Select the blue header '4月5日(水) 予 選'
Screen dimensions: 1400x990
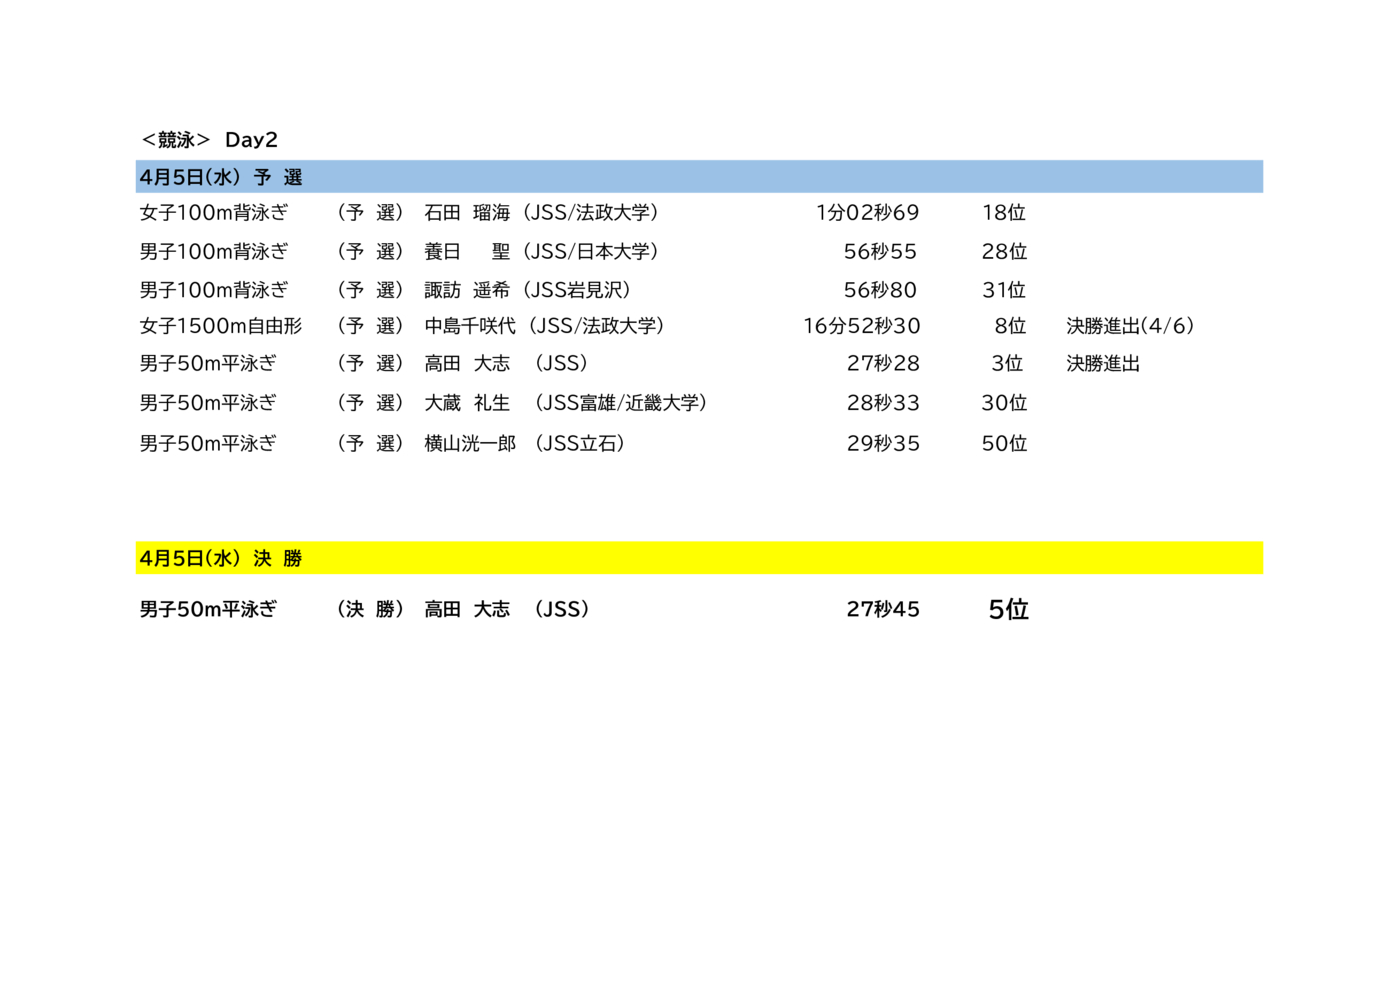[x=699, y=177]
